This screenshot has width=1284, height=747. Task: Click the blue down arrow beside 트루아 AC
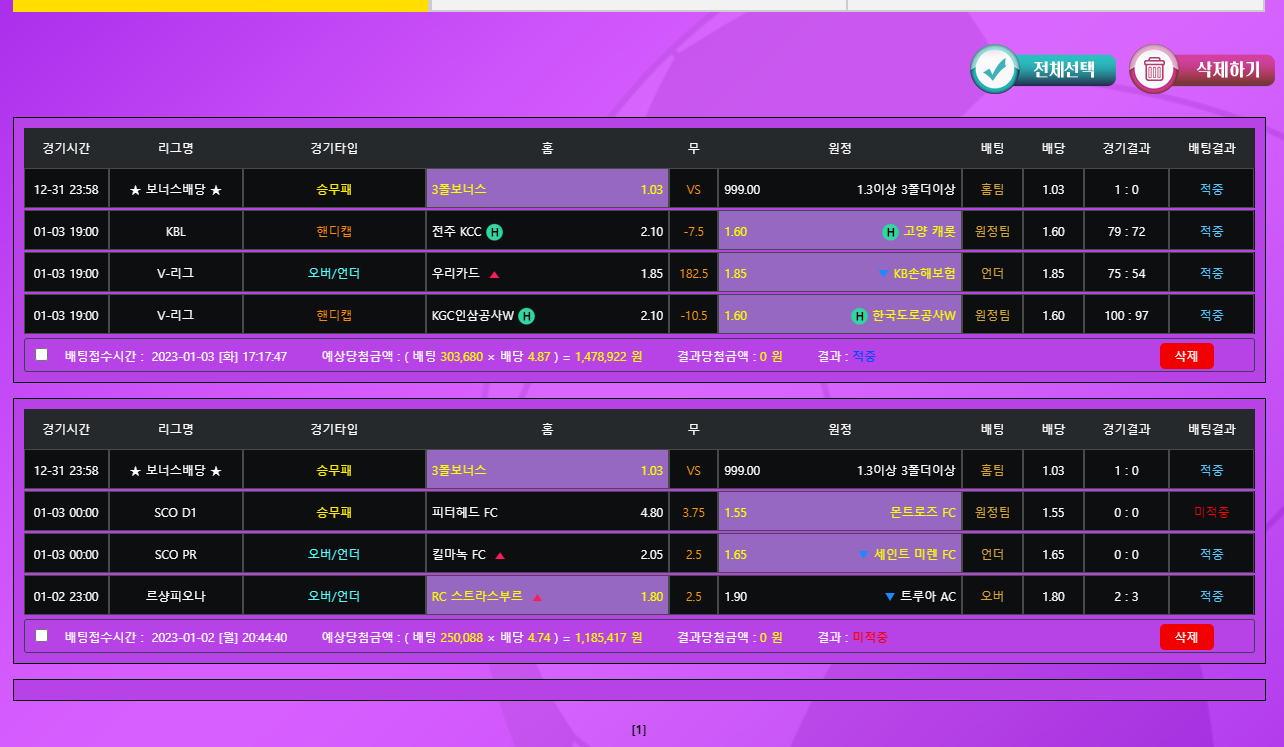(x=889, y=597)
